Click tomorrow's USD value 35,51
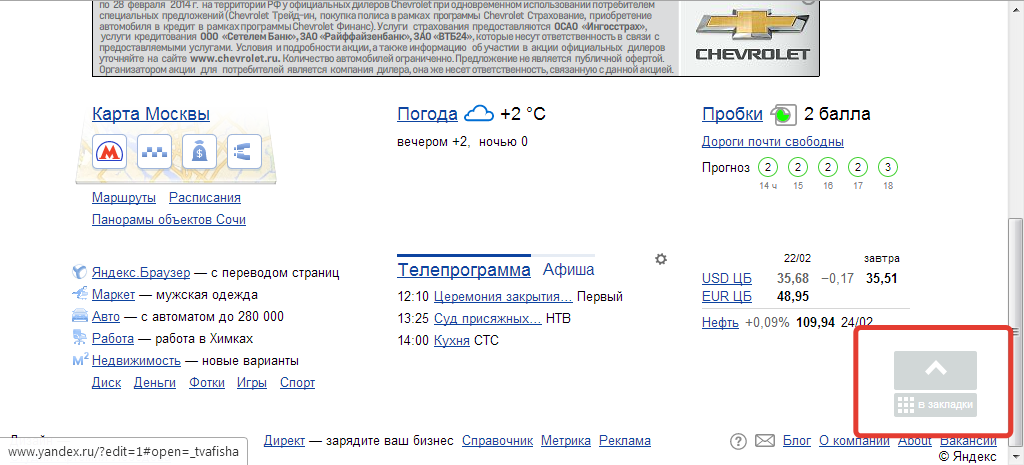This screenshot has width=1024, height=465. [x=882, y=279]
